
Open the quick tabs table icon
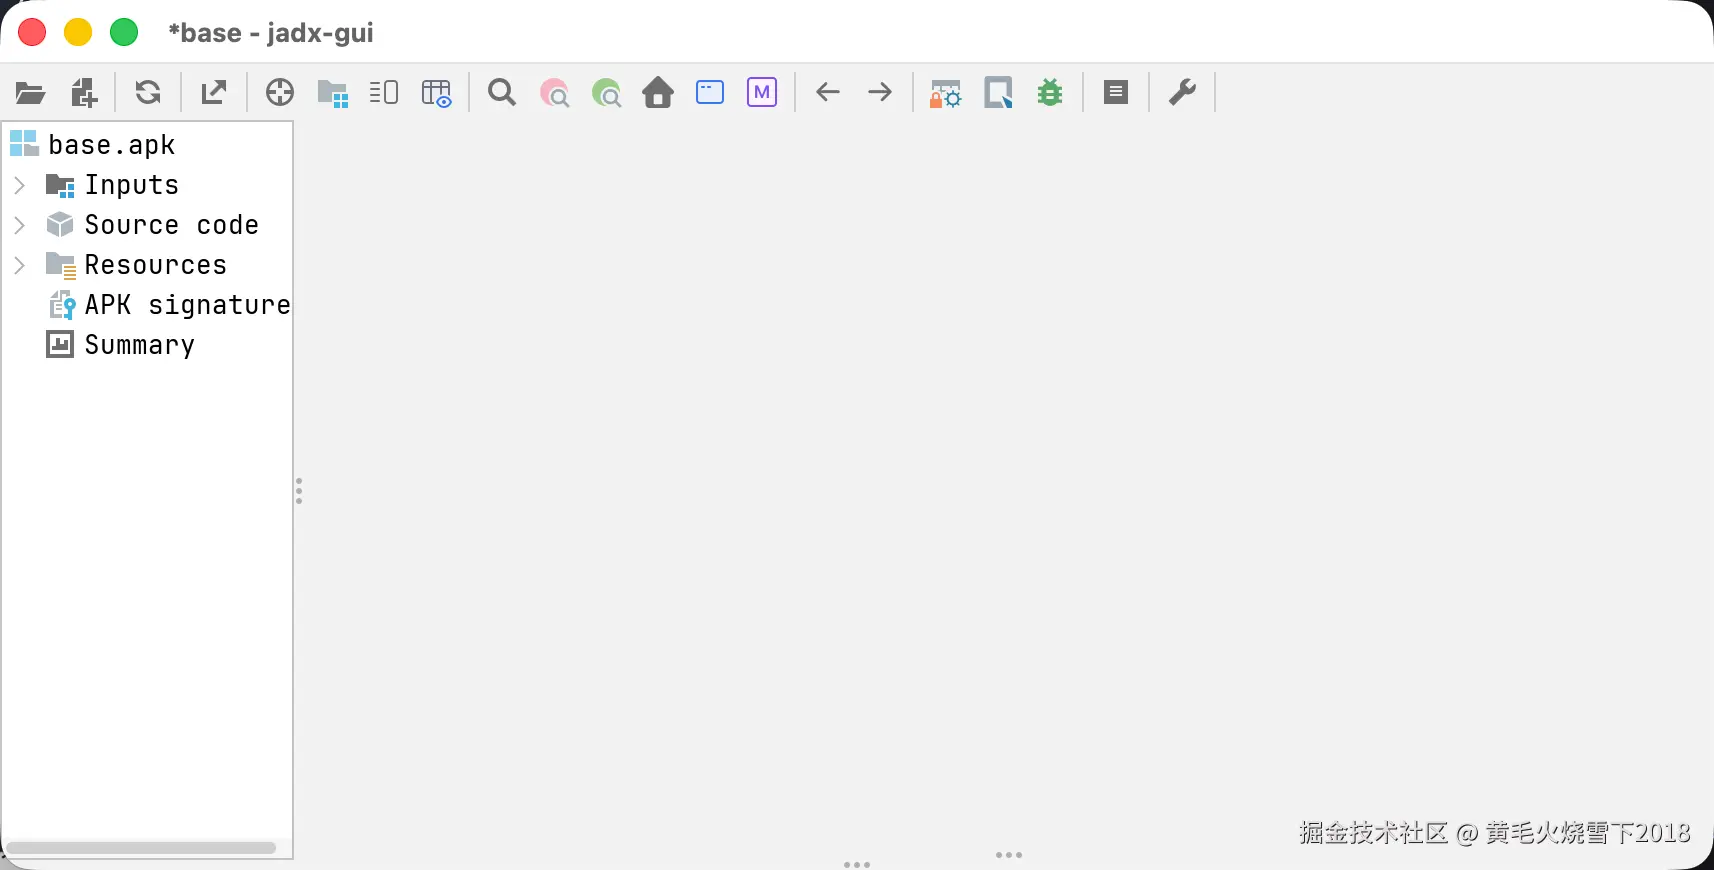436,93
